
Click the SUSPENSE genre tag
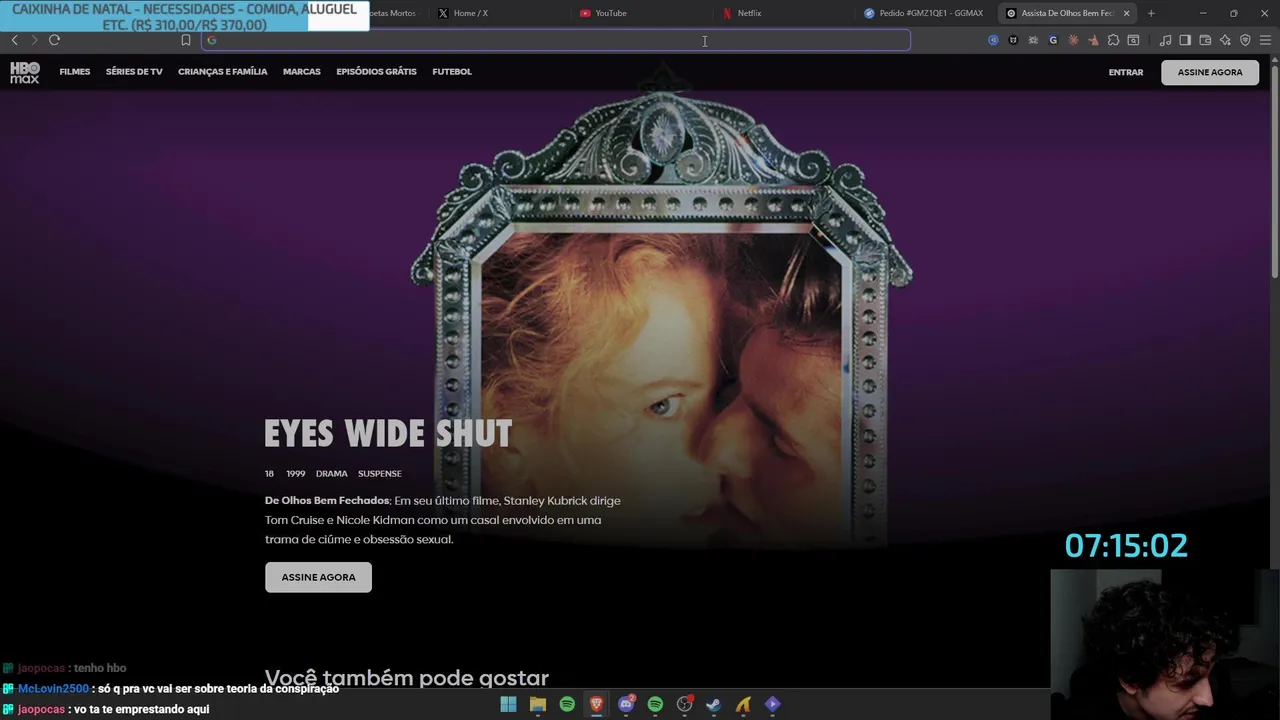pos(380,474)
